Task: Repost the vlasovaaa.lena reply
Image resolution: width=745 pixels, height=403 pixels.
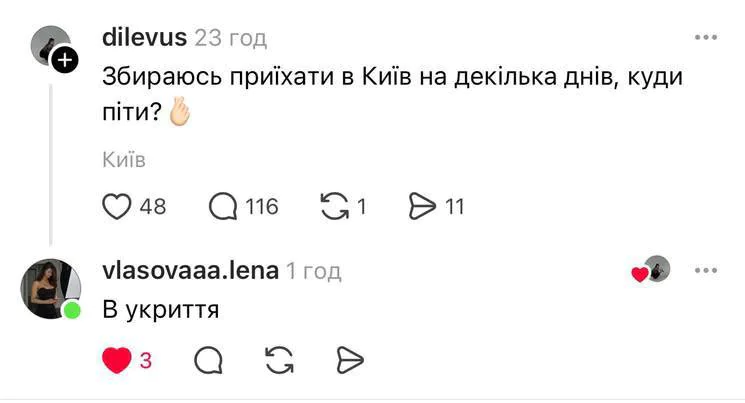Action: click(x=277, y=361)
